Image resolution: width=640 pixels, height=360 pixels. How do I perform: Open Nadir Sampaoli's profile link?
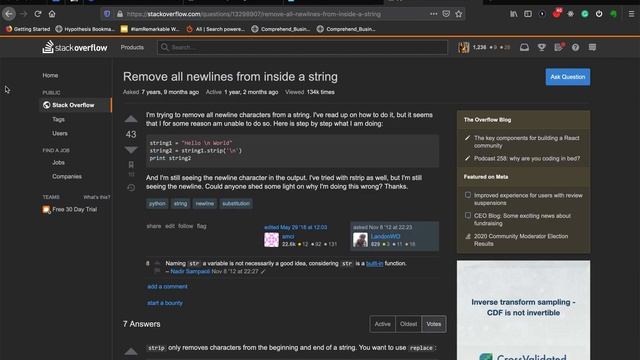point(190,271)
